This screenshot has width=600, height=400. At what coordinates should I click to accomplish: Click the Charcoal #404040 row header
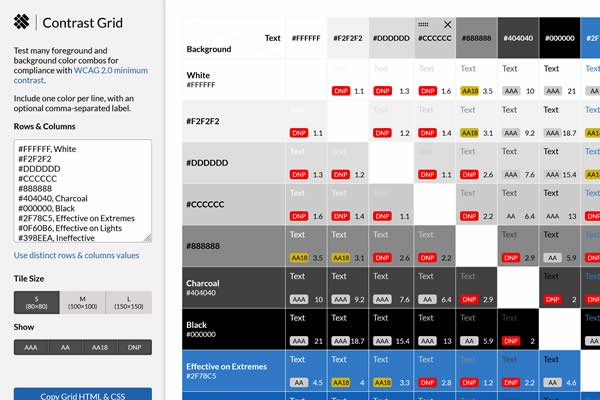233,288
